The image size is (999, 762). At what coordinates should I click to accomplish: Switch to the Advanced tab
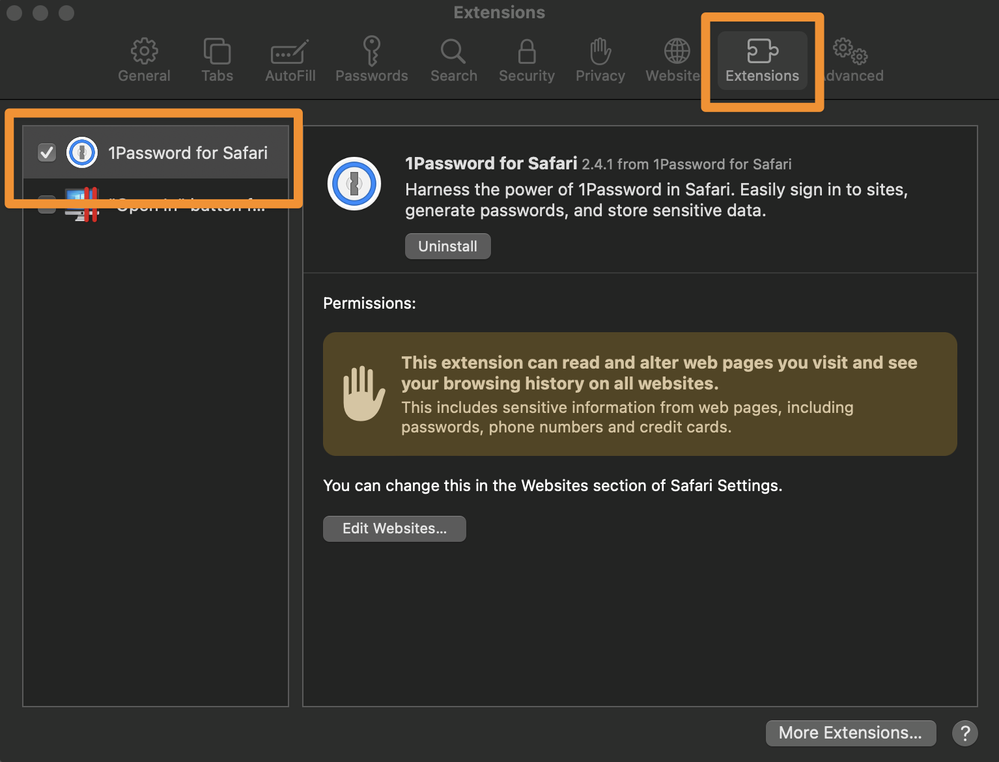coord(852,61)
